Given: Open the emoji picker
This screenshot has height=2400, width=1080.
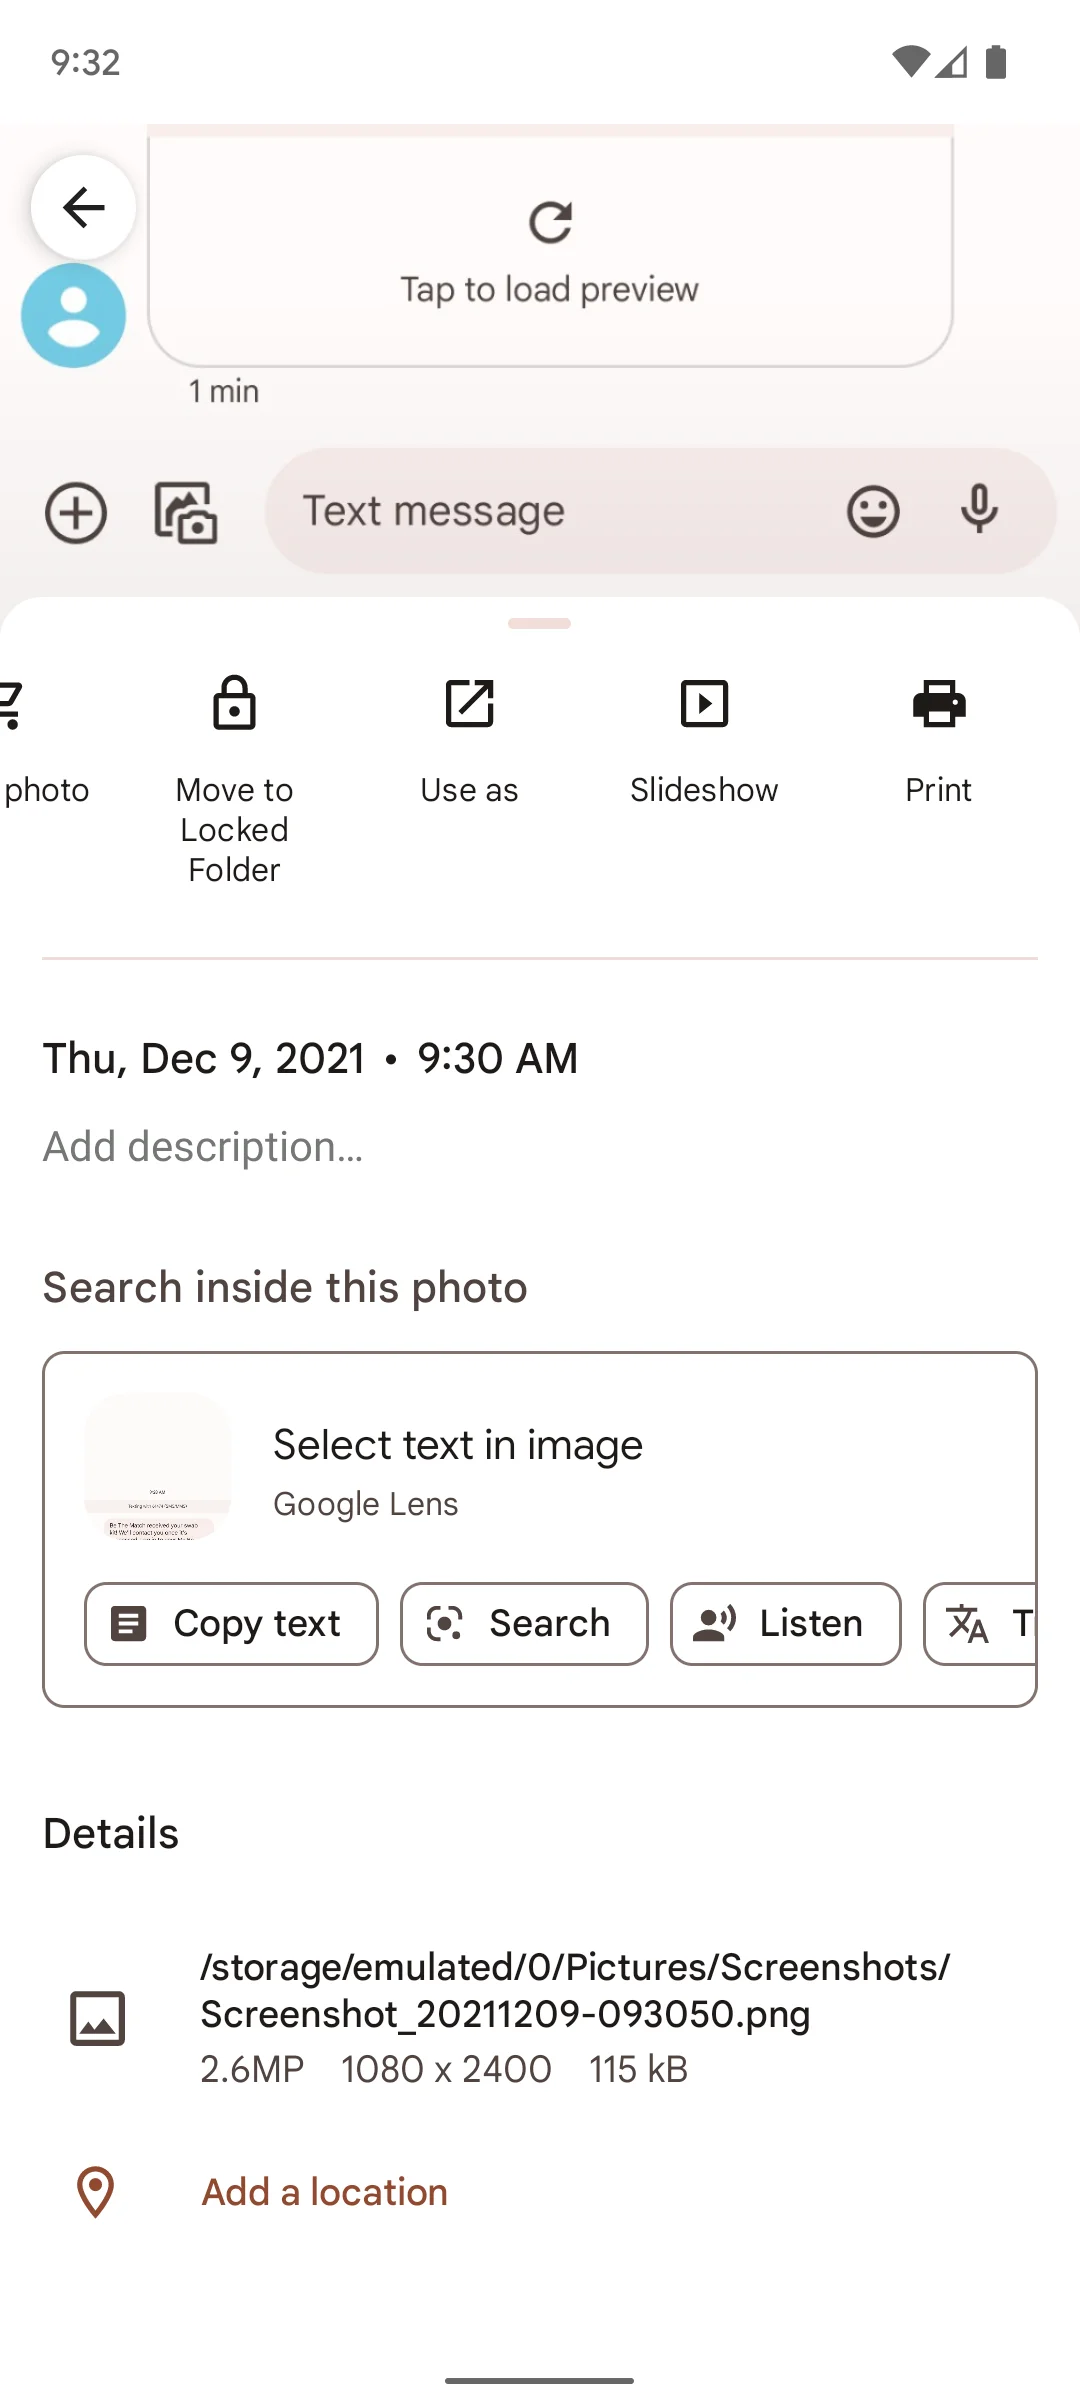Looking at the screenshot, I should [x=873, y=512].
